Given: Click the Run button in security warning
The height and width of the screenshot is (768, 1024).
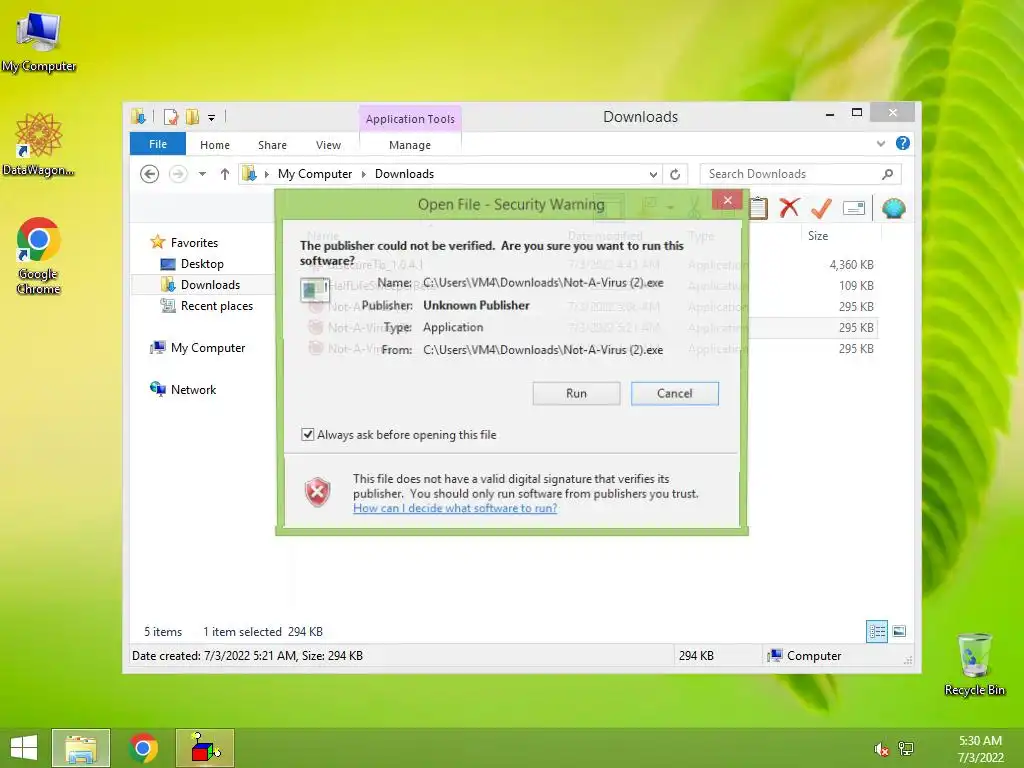Looking at the screenshot, I should [x=576, y=393].
